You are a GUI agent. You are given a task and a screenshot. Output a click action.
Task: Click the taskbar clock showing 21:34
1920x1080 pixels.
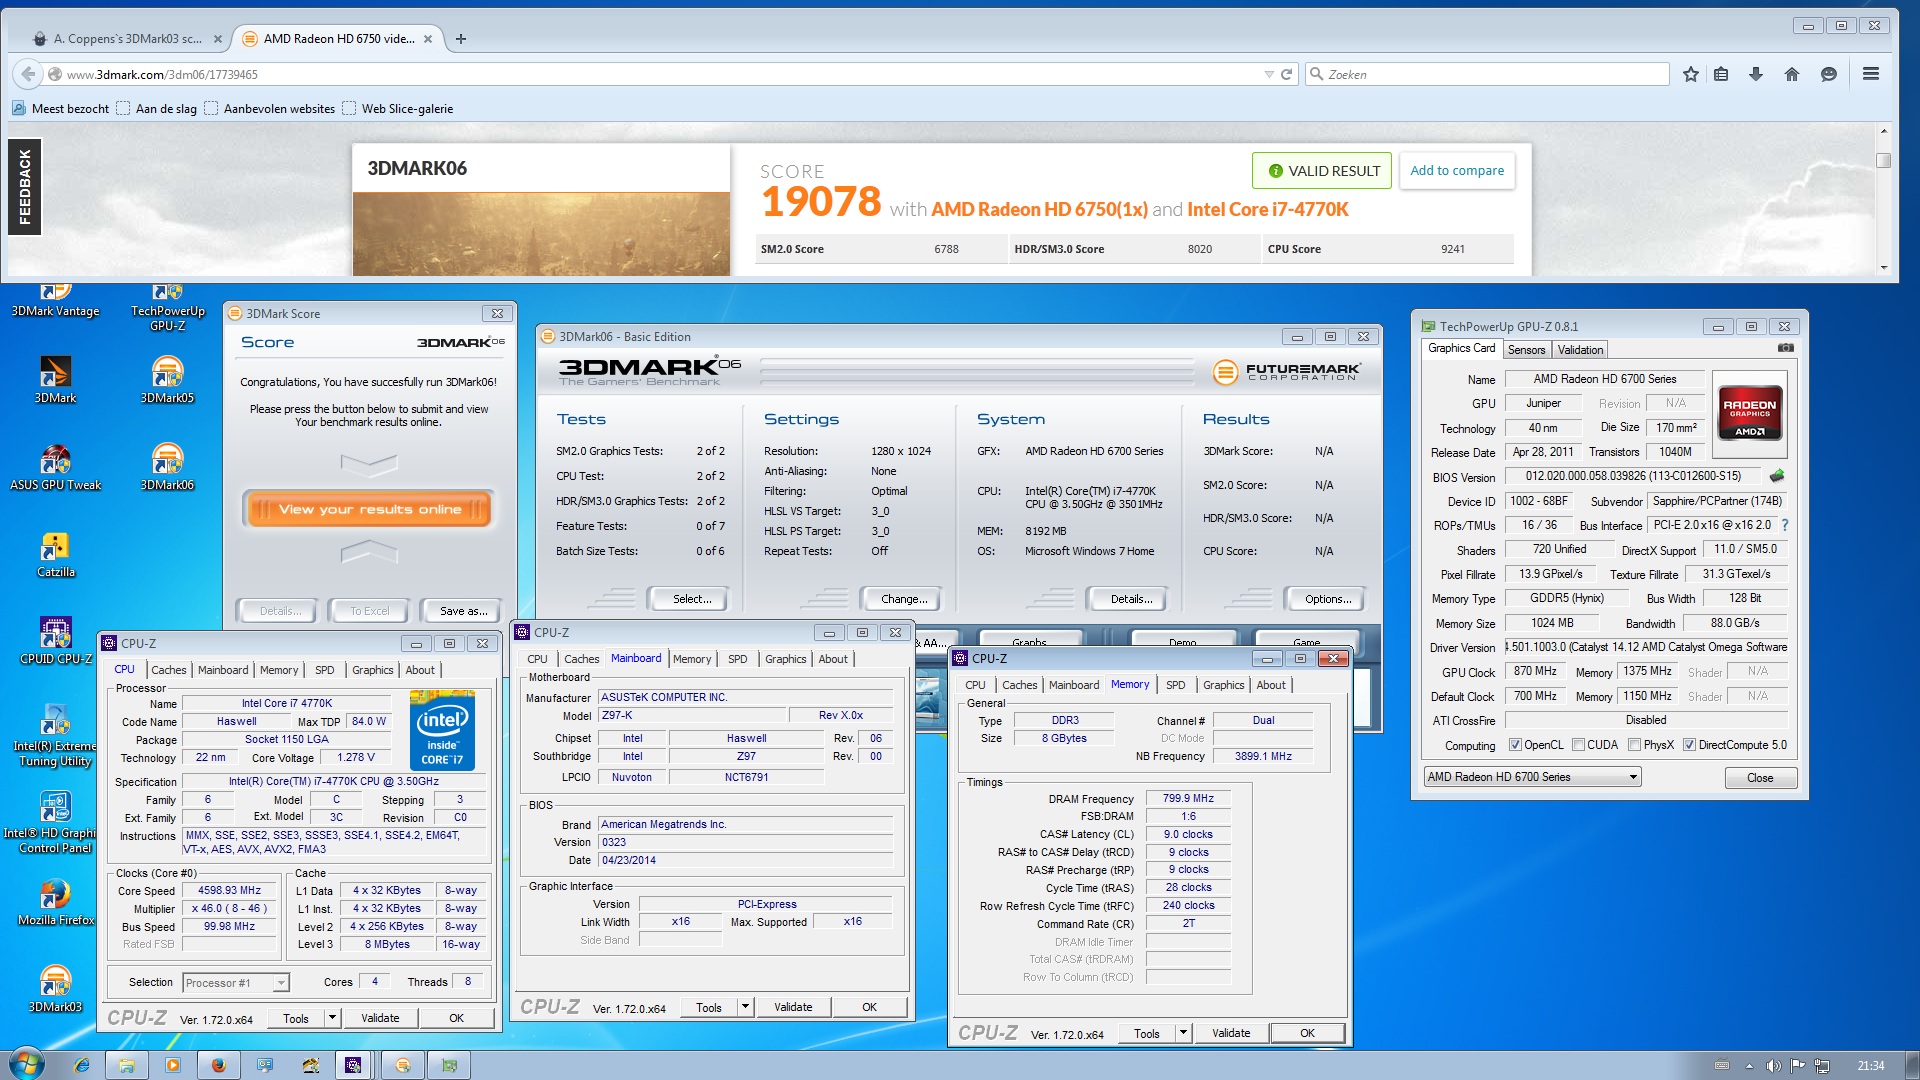[x=1870, y=1065]
